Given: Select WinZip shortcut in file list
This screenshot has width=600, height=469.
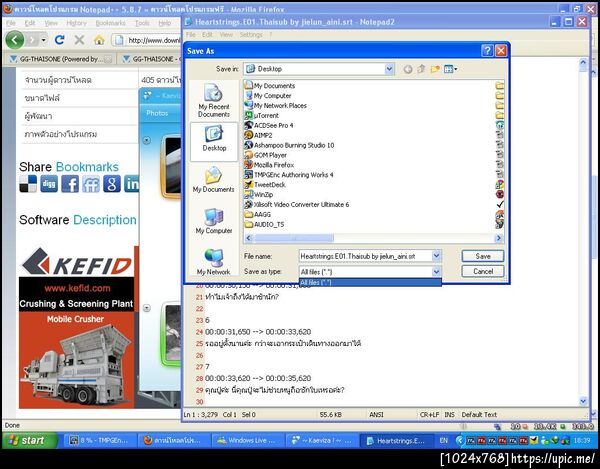Looking at the screenshot, I should coord(259,195).
